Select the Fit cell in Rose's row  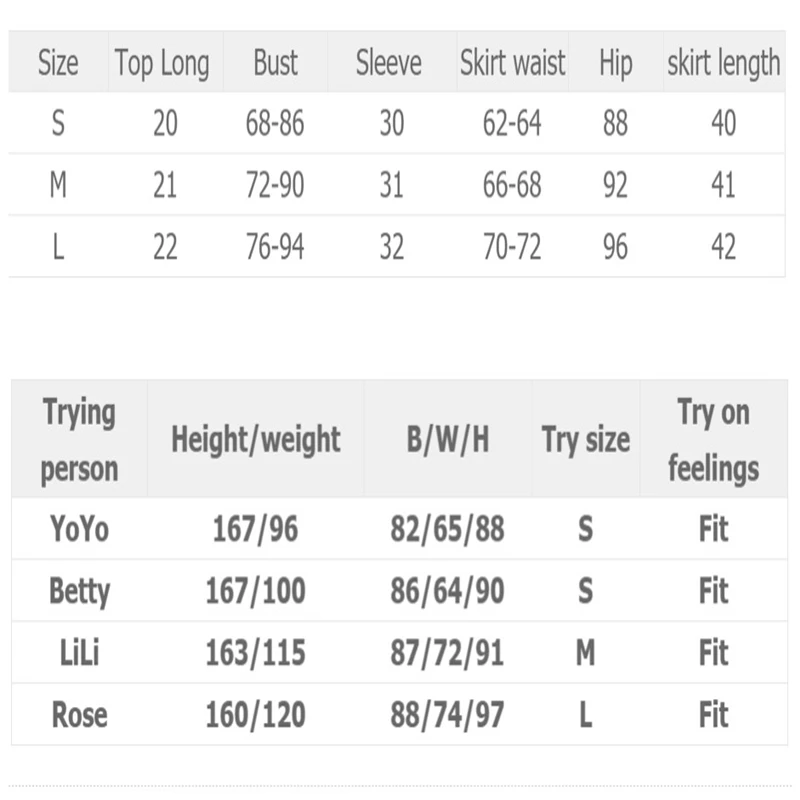[x=713, y=715]
